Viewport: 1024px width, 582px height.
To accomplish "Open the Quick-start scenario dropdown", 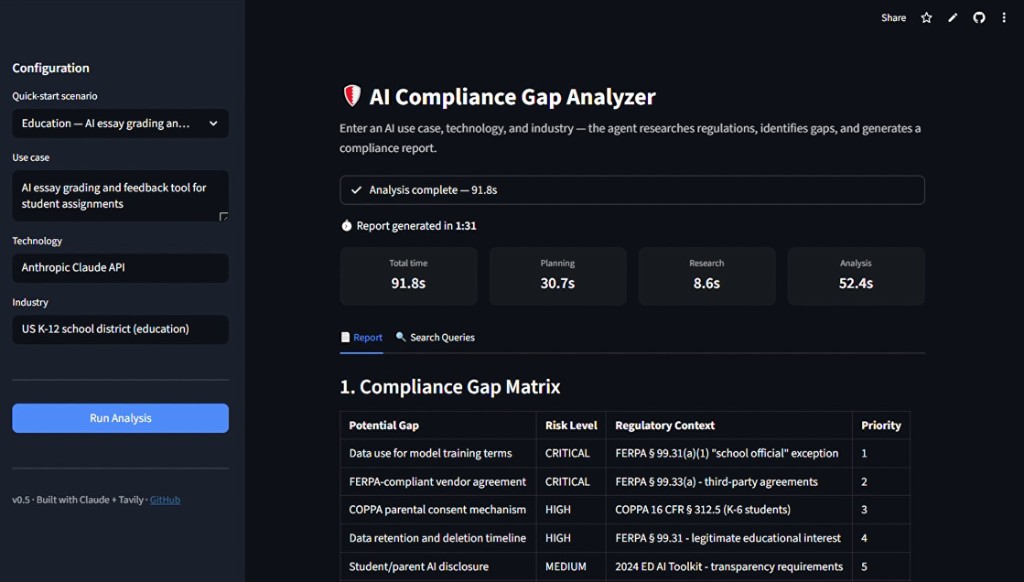I will [120, 123].
